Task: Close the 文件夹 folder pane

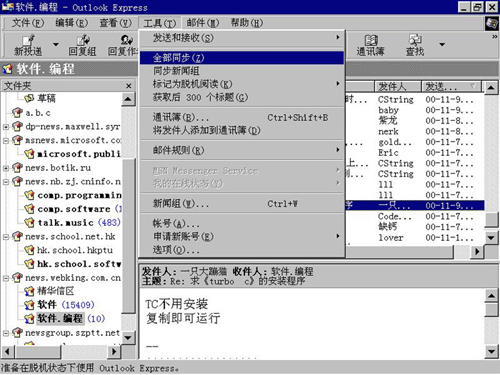Action: [129, 86]
